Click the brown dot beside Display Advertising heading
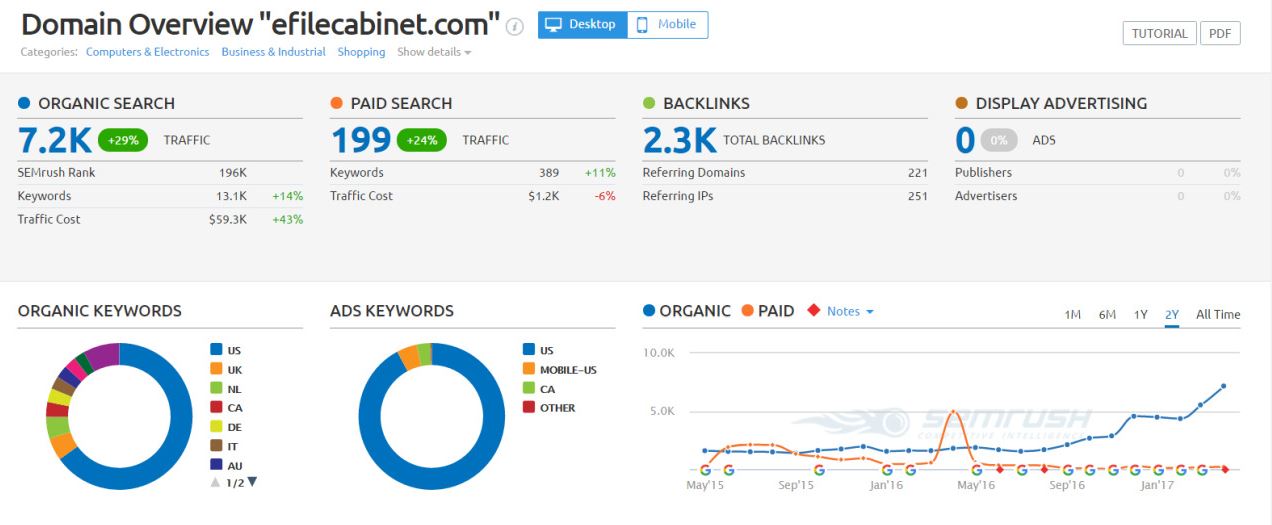 pyautogui.click(x=961, y=103)
